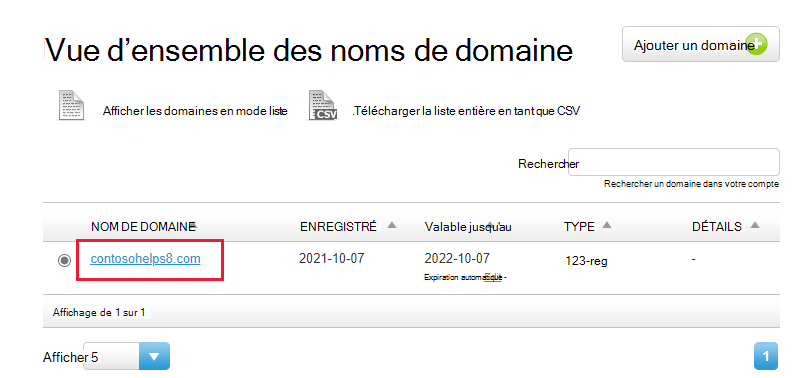Go to page 1 pagination button

tap(766, 356)
